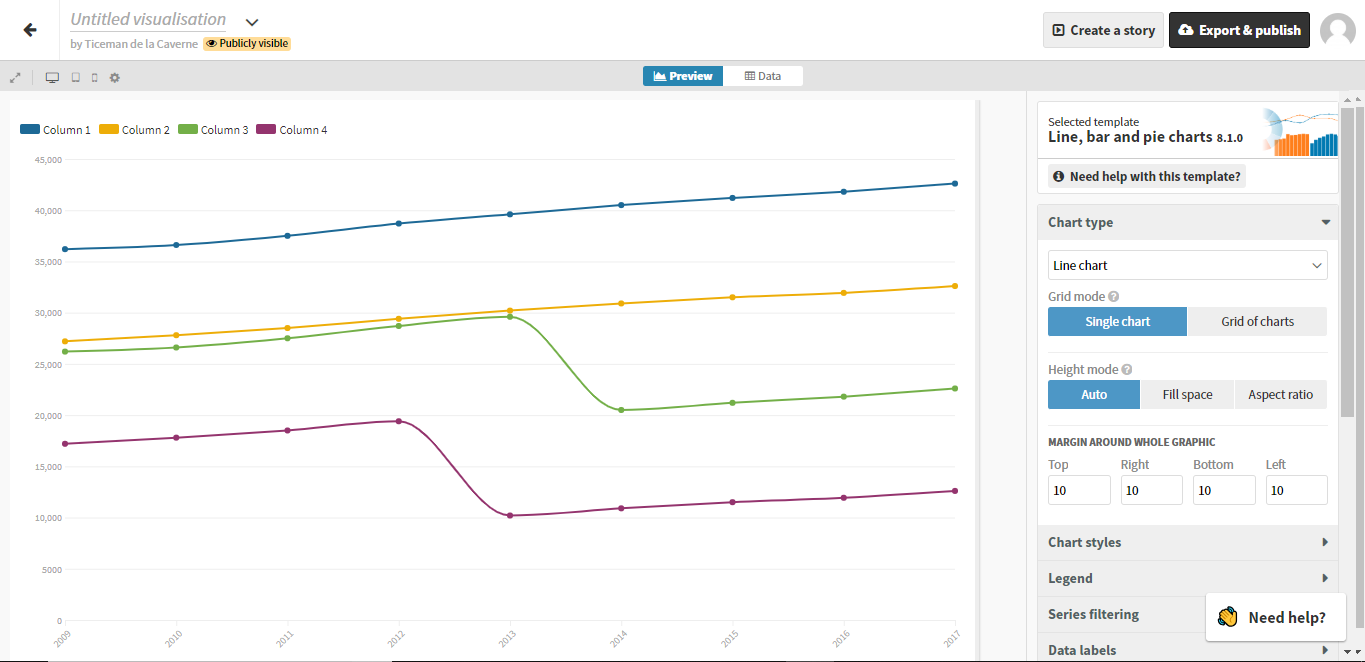Select Single chart grid mode
1365x662 pixels.
1117,322
